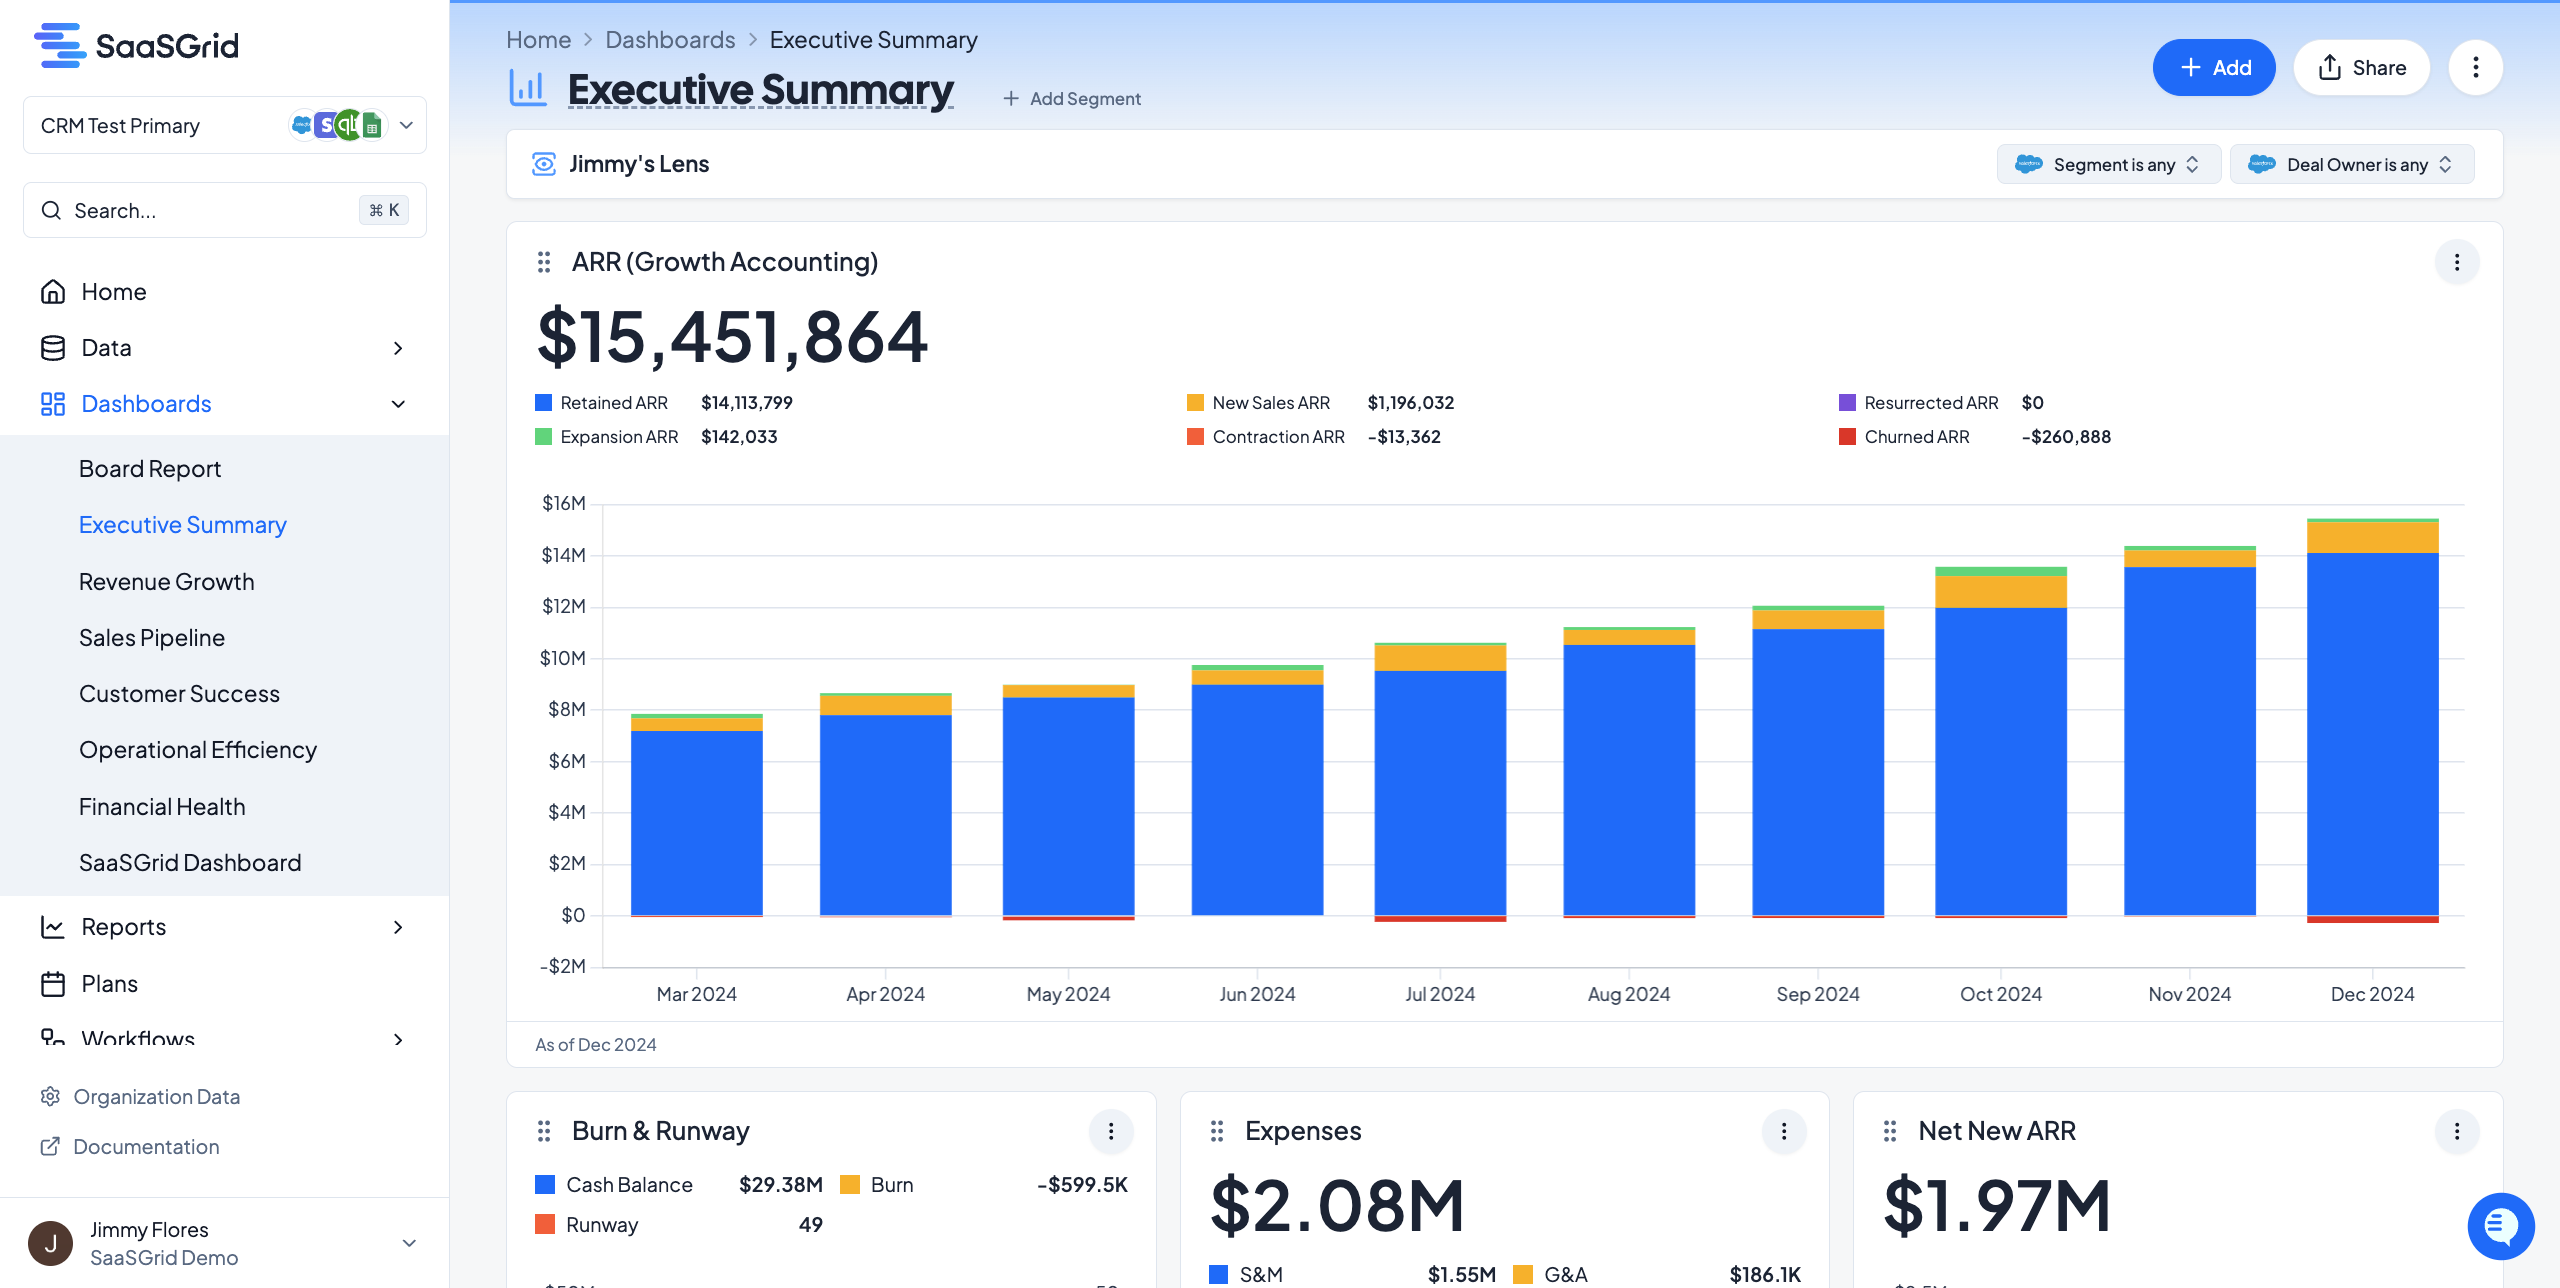
Task: Toggle Retained ARR legend series
Action: [613, 403]
